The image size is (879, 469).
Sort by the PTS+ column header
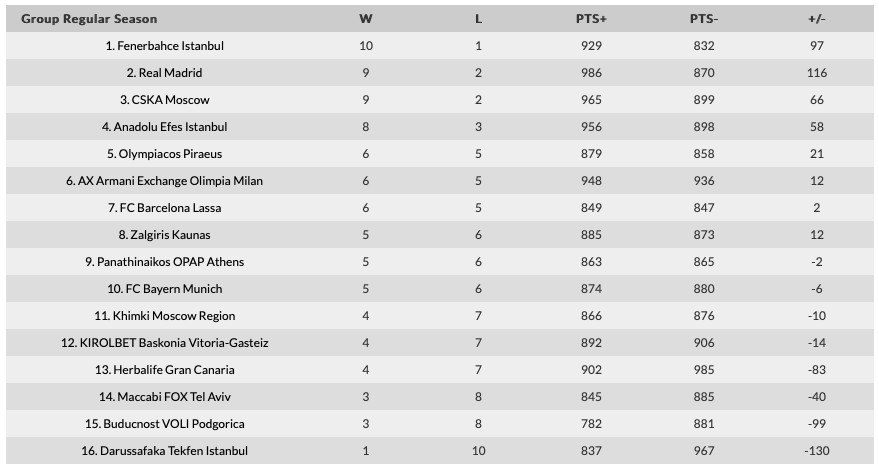point(591,19)
